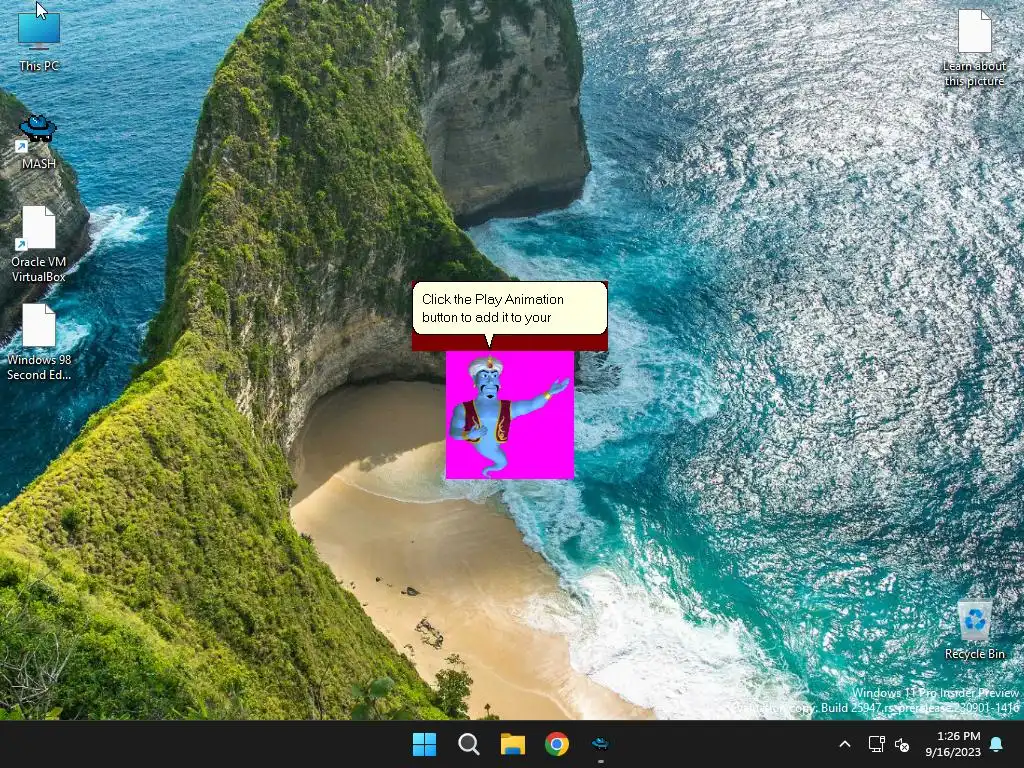Click the Genie speech balloon
The width and height of the screenshot is (1024, 768).
click(x=509, y=310)
